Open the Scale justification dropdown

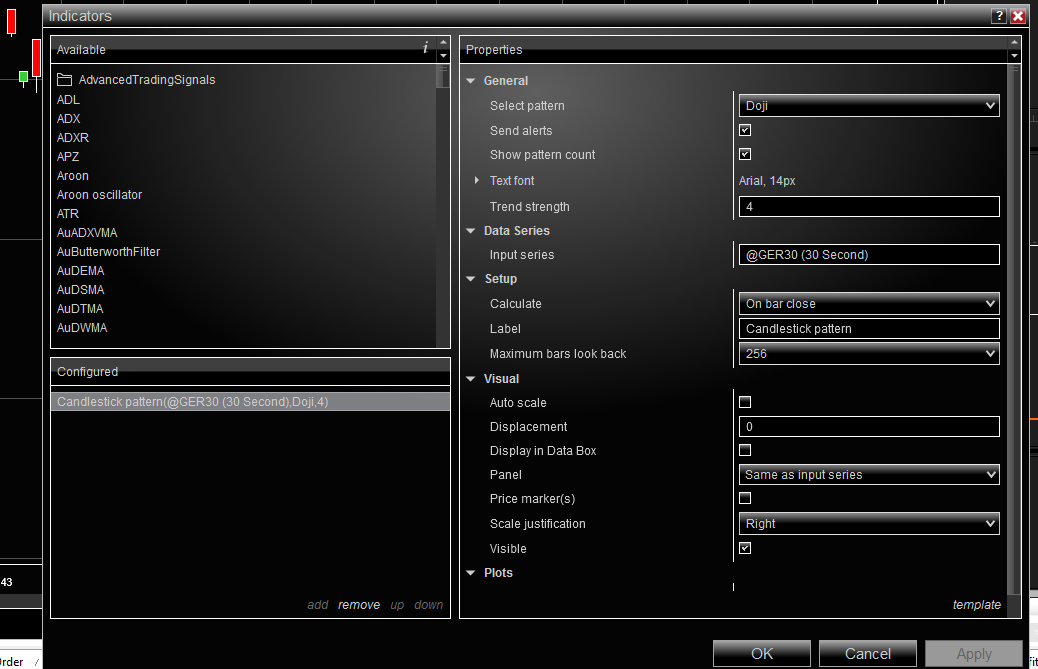click(869, 523)
